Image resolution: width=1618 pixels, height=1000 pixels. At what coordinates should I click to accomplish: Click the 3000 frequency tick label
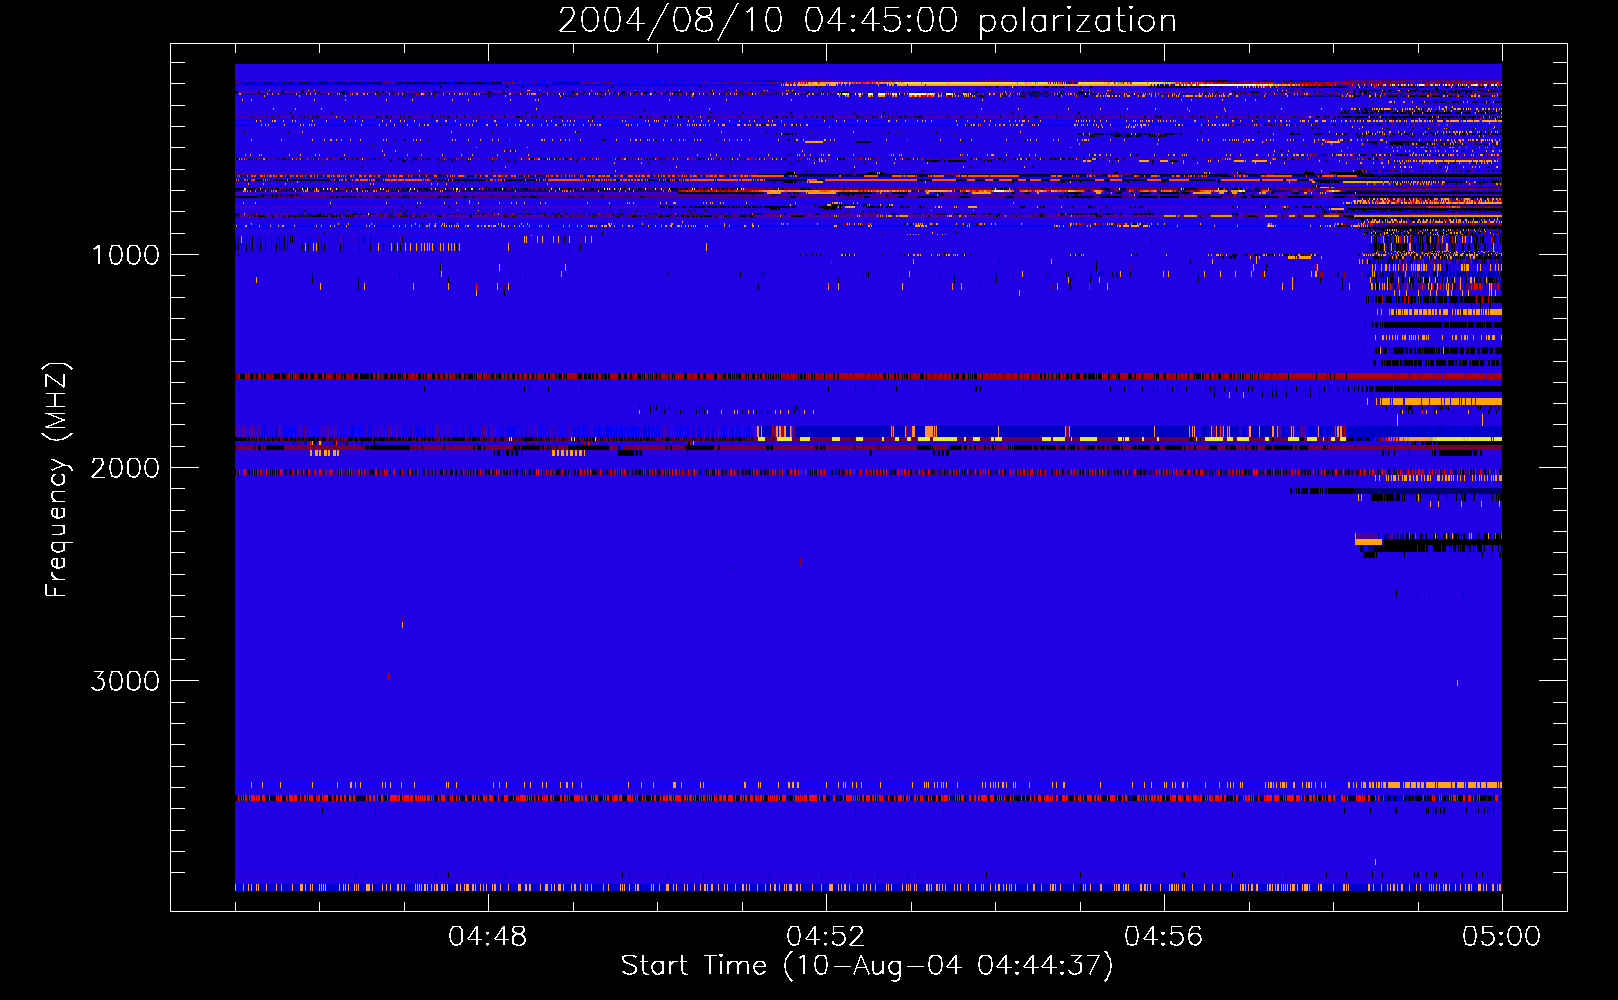125,681
